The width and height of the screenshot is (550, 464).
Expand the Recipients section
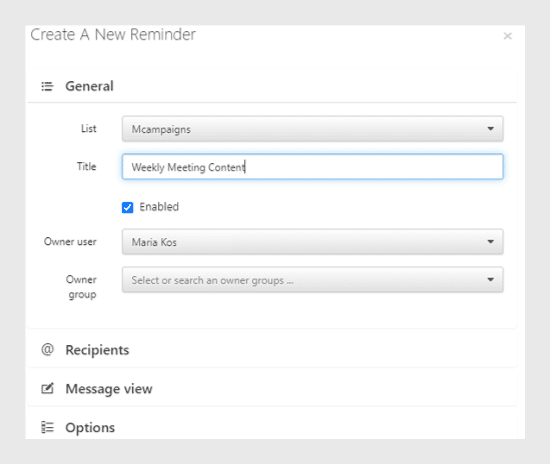click(272, 350)
